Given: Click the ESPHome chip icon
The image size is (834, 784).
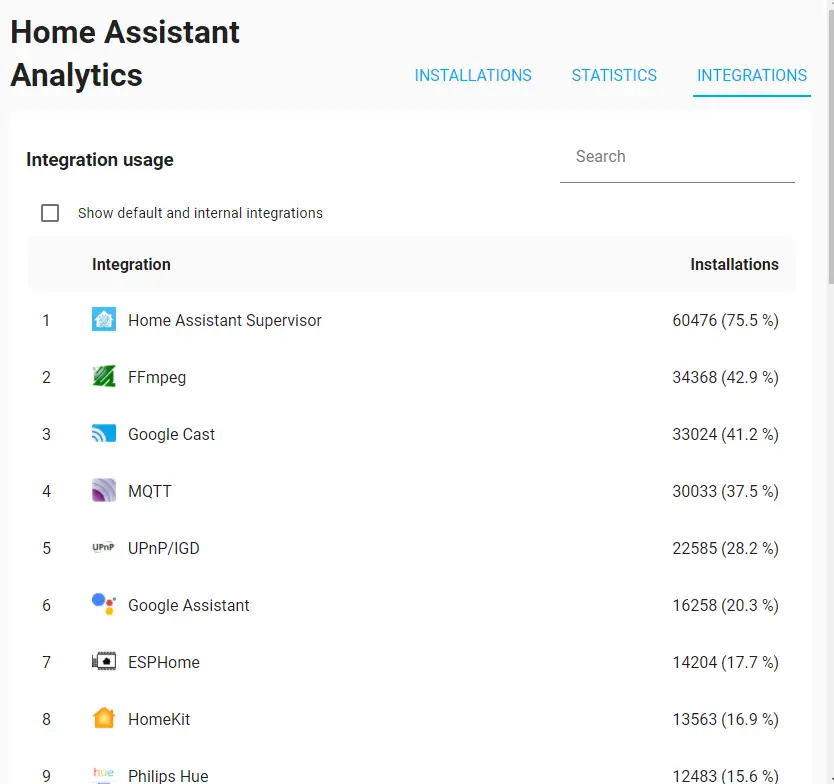Looking at the screenshot, I should (104, 661).
